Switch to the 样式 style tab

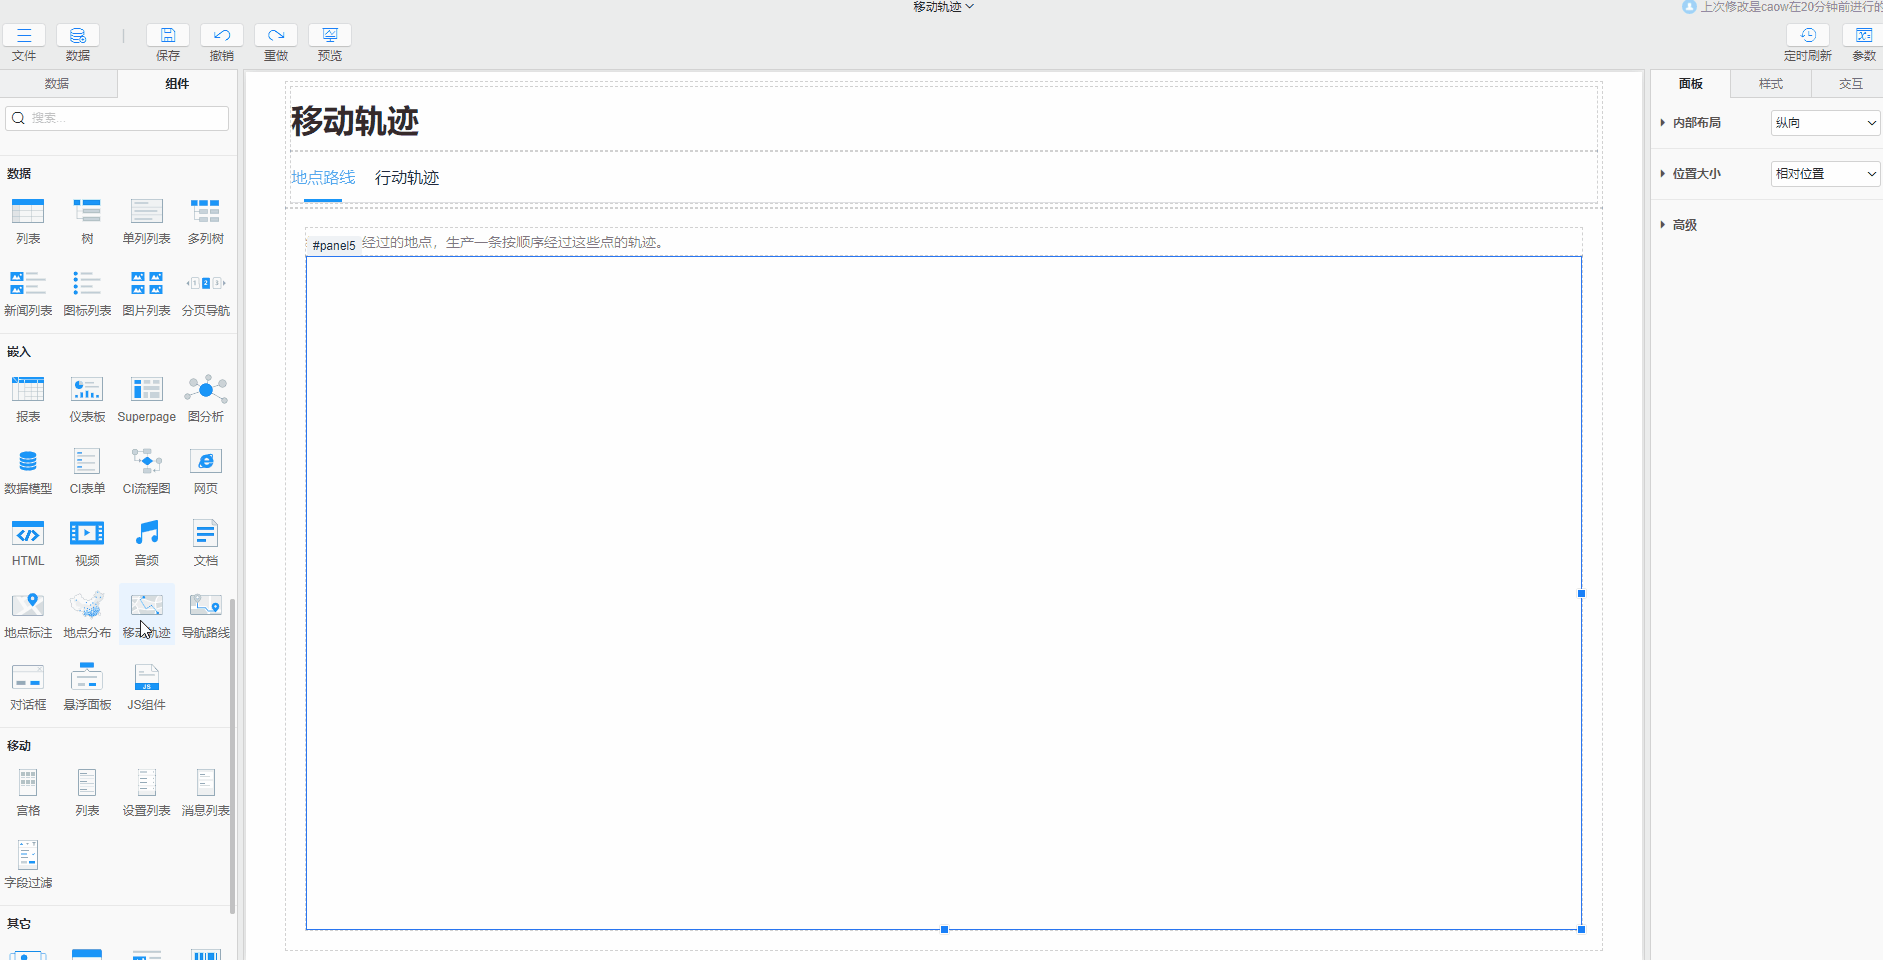1770,84
